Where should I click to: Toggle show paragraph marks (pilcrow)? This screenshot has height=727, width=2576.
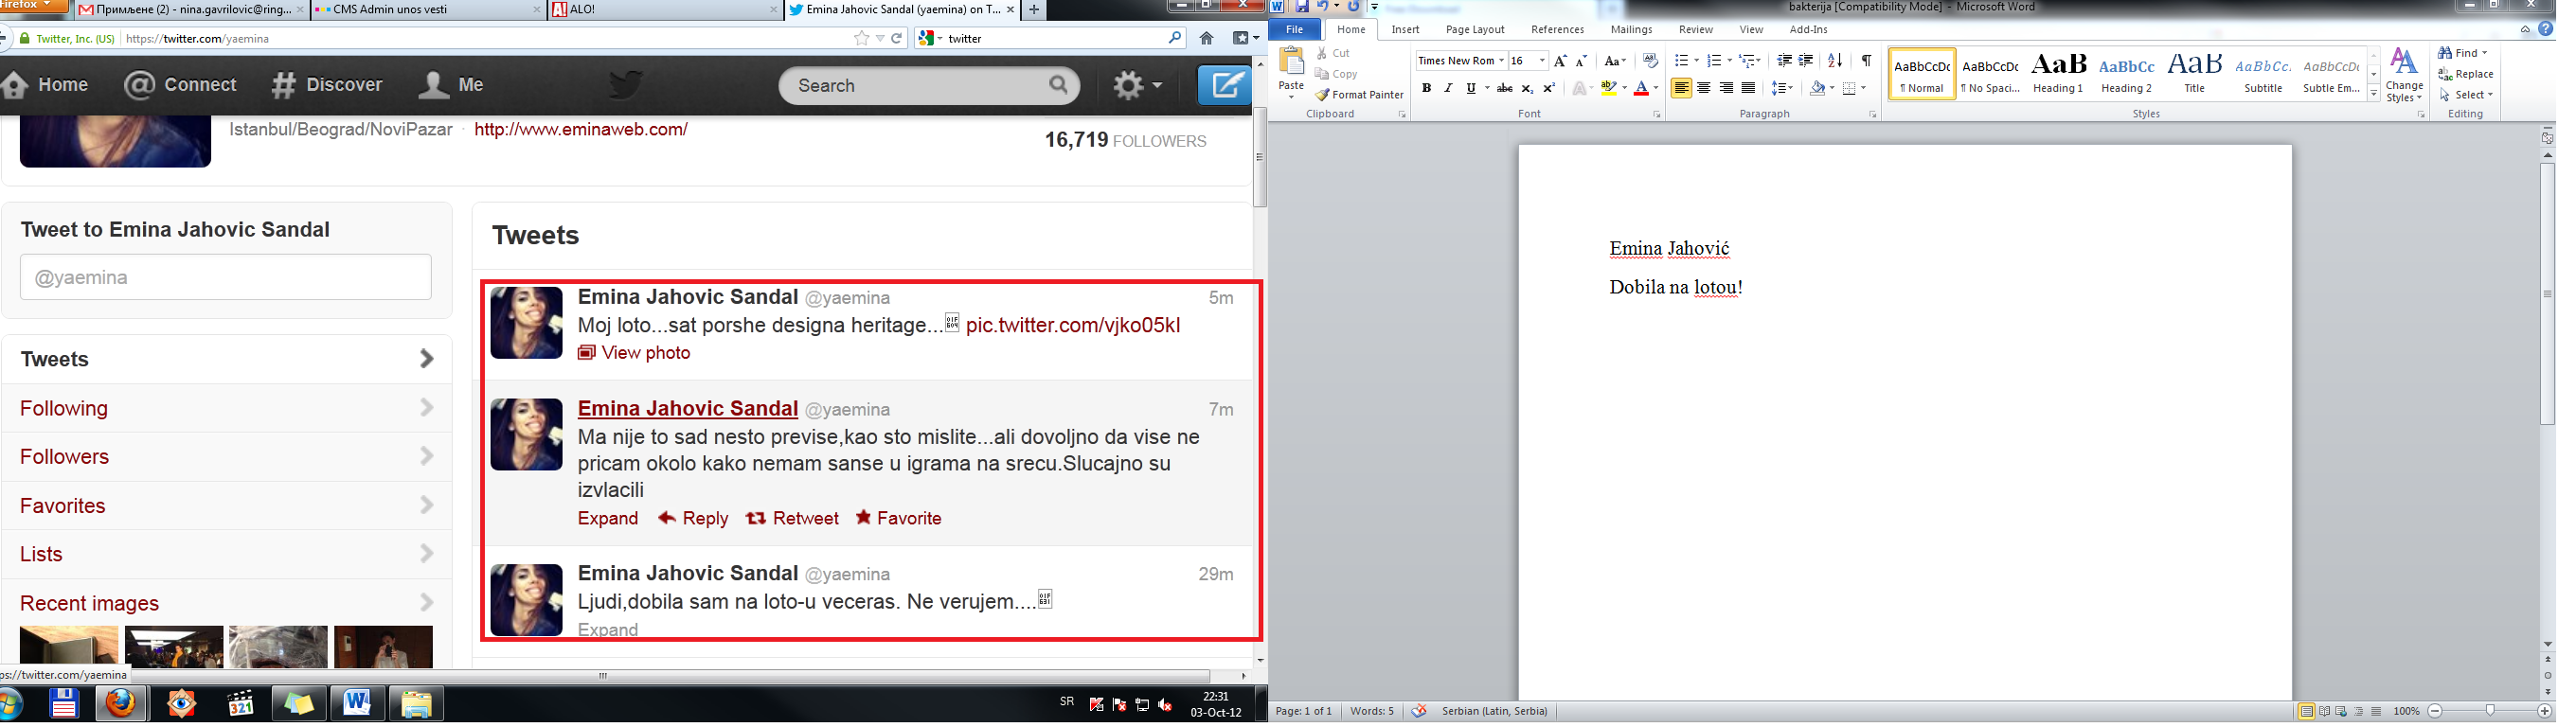(1866, 61)
